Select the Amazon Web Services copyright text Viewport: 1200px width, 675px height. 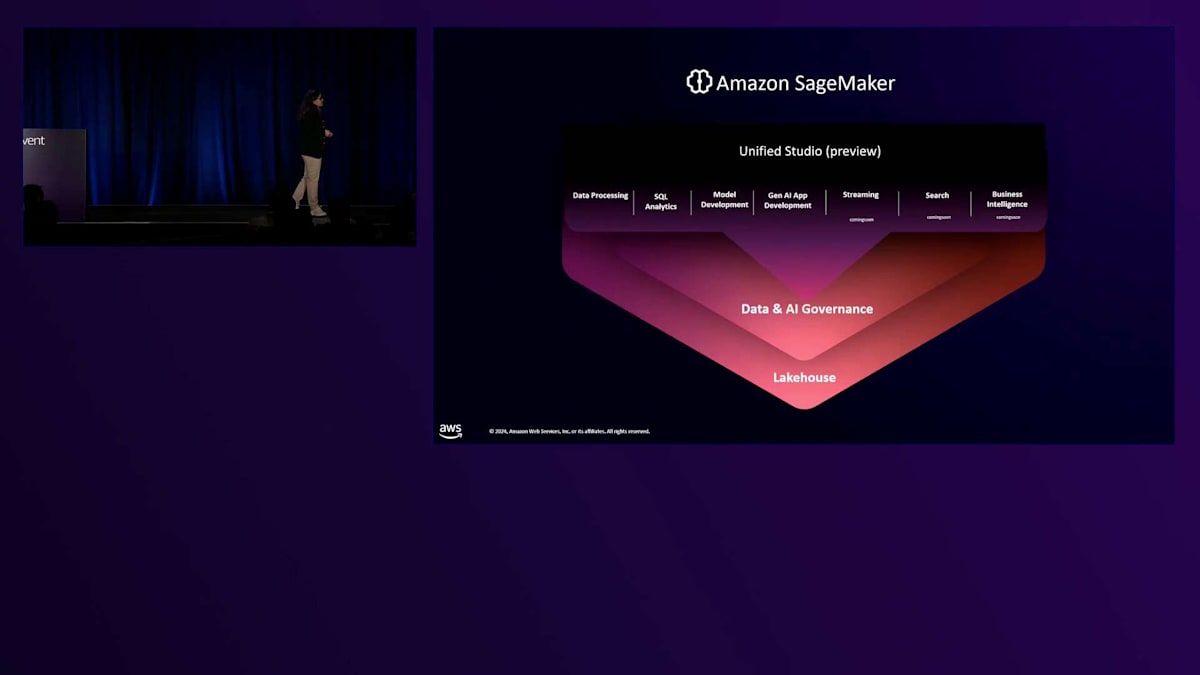tap(569, 431)
